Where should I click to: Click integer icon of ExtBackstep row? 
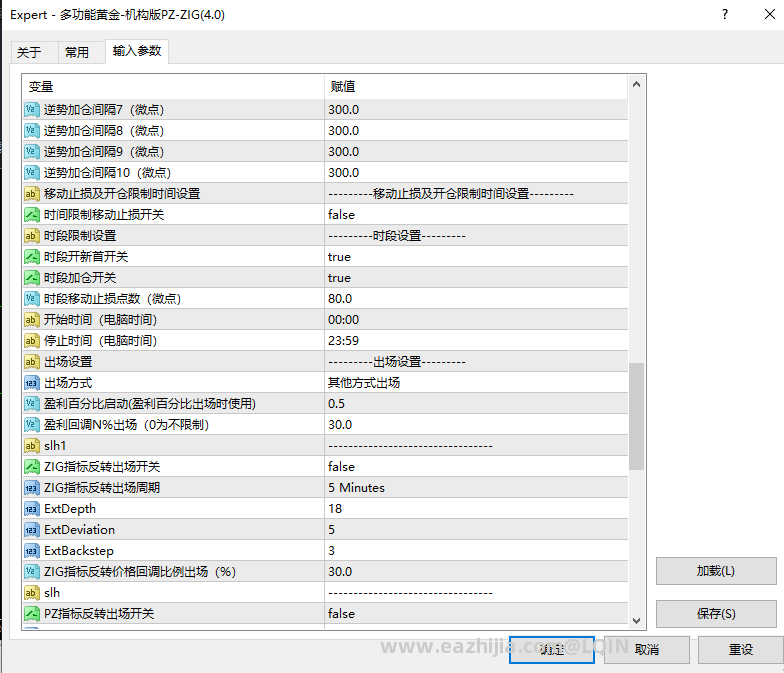pyautogui.click(x=32, y=550)
